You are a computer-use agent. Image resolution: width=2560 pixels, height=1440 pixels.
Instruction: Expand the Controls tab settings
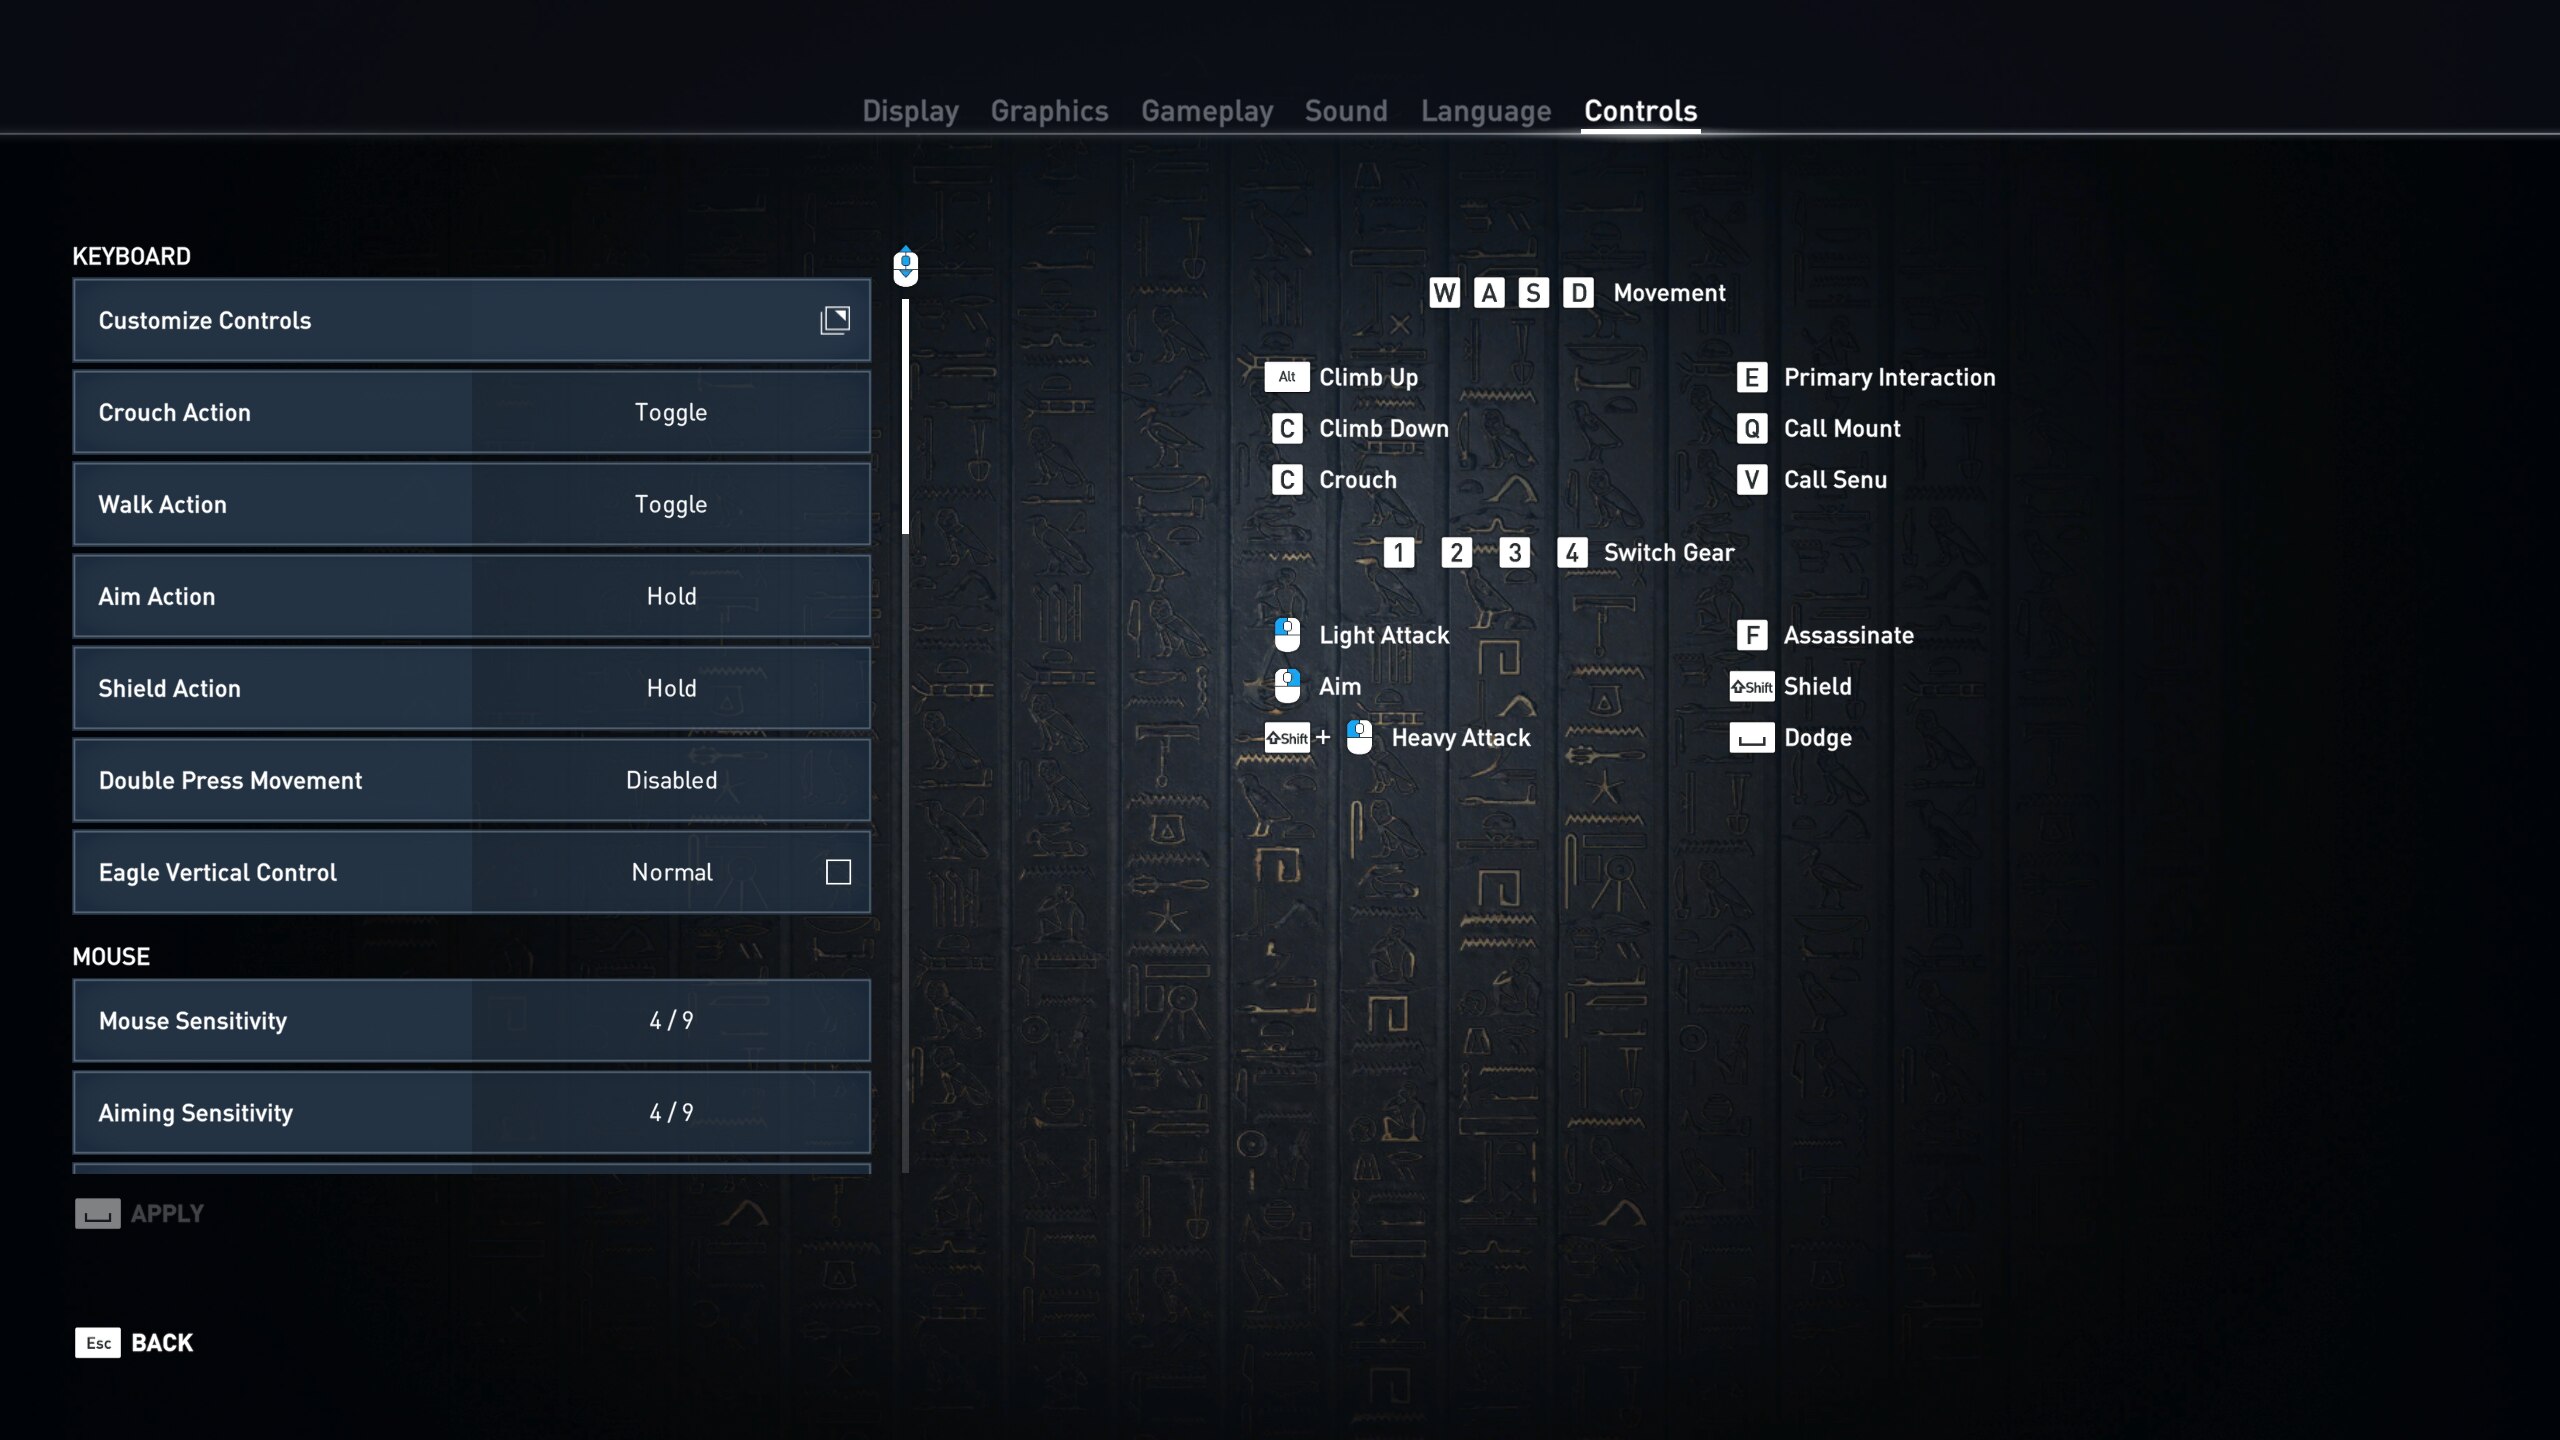click(x=1639, y=109)
